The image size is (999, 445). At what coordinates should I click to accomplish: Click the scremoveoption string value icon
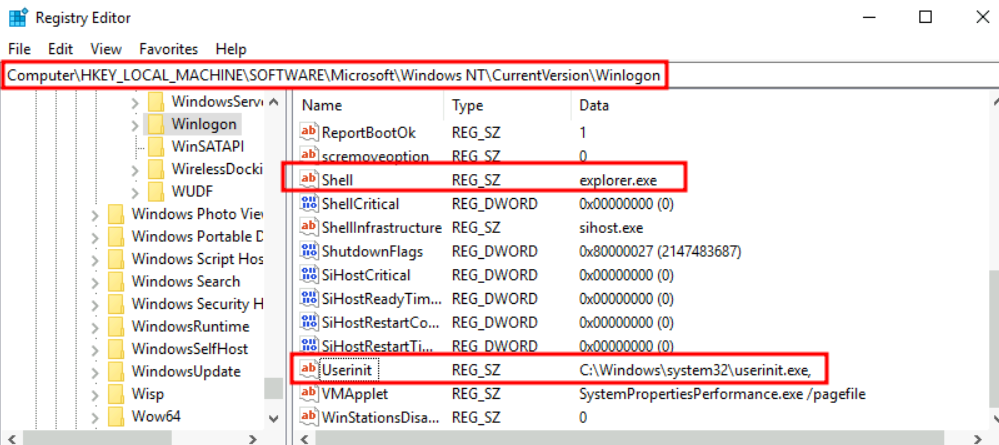(x=309, y=156)
